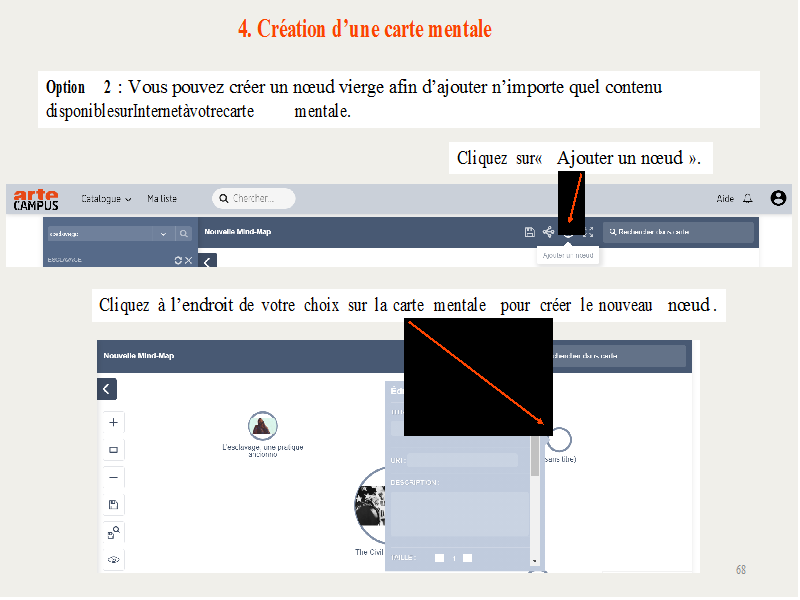Click the fullscreen icon in Mind-Map header
The image size is (800, 600).
588,232
